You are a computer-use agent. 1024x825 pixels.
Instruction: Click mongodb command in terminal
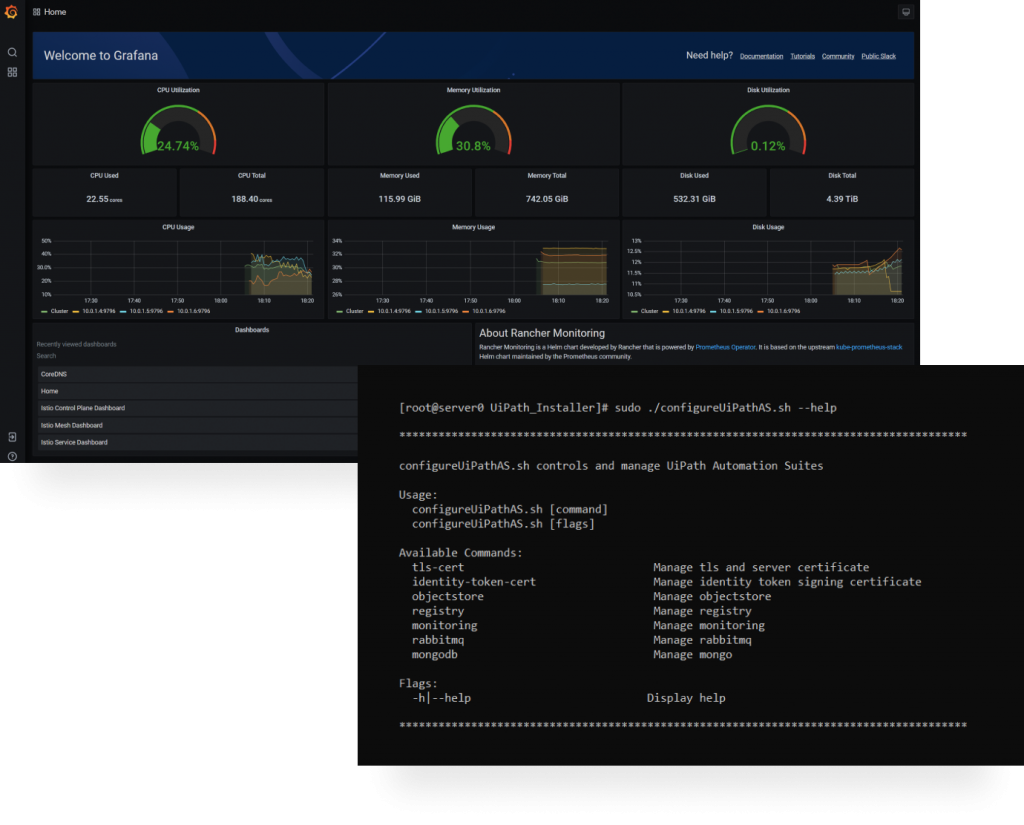click(x=434, y=655)
